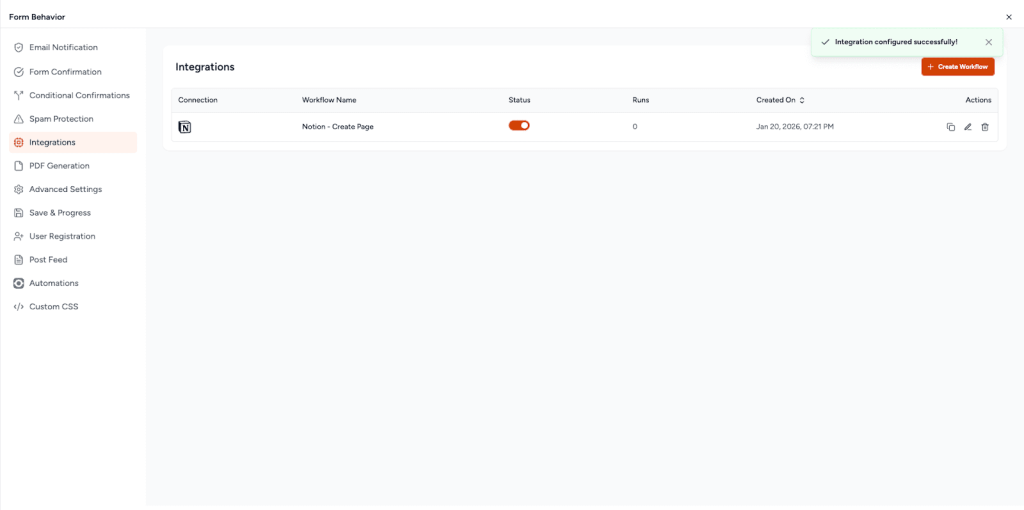Open Custom CSS editor section
Image resolution: width=1024 pixels, height=510 pixels.
[x=53, y=307]
